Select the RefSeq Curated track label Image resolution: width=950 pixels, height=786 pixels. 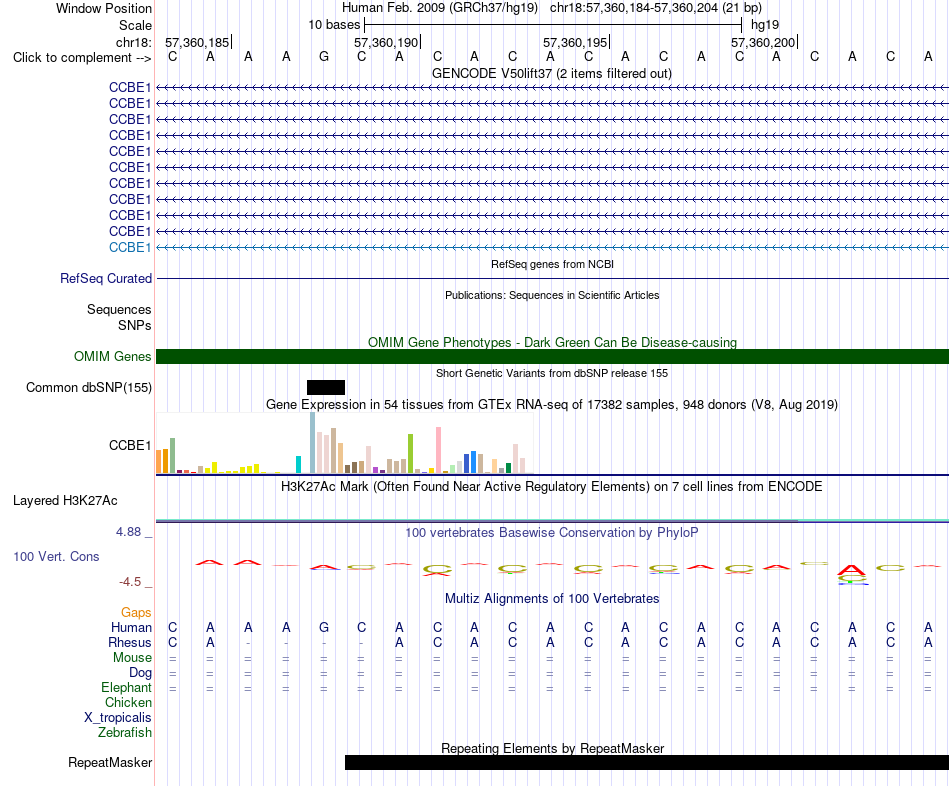pyautogui.click(x=105, y=279)
